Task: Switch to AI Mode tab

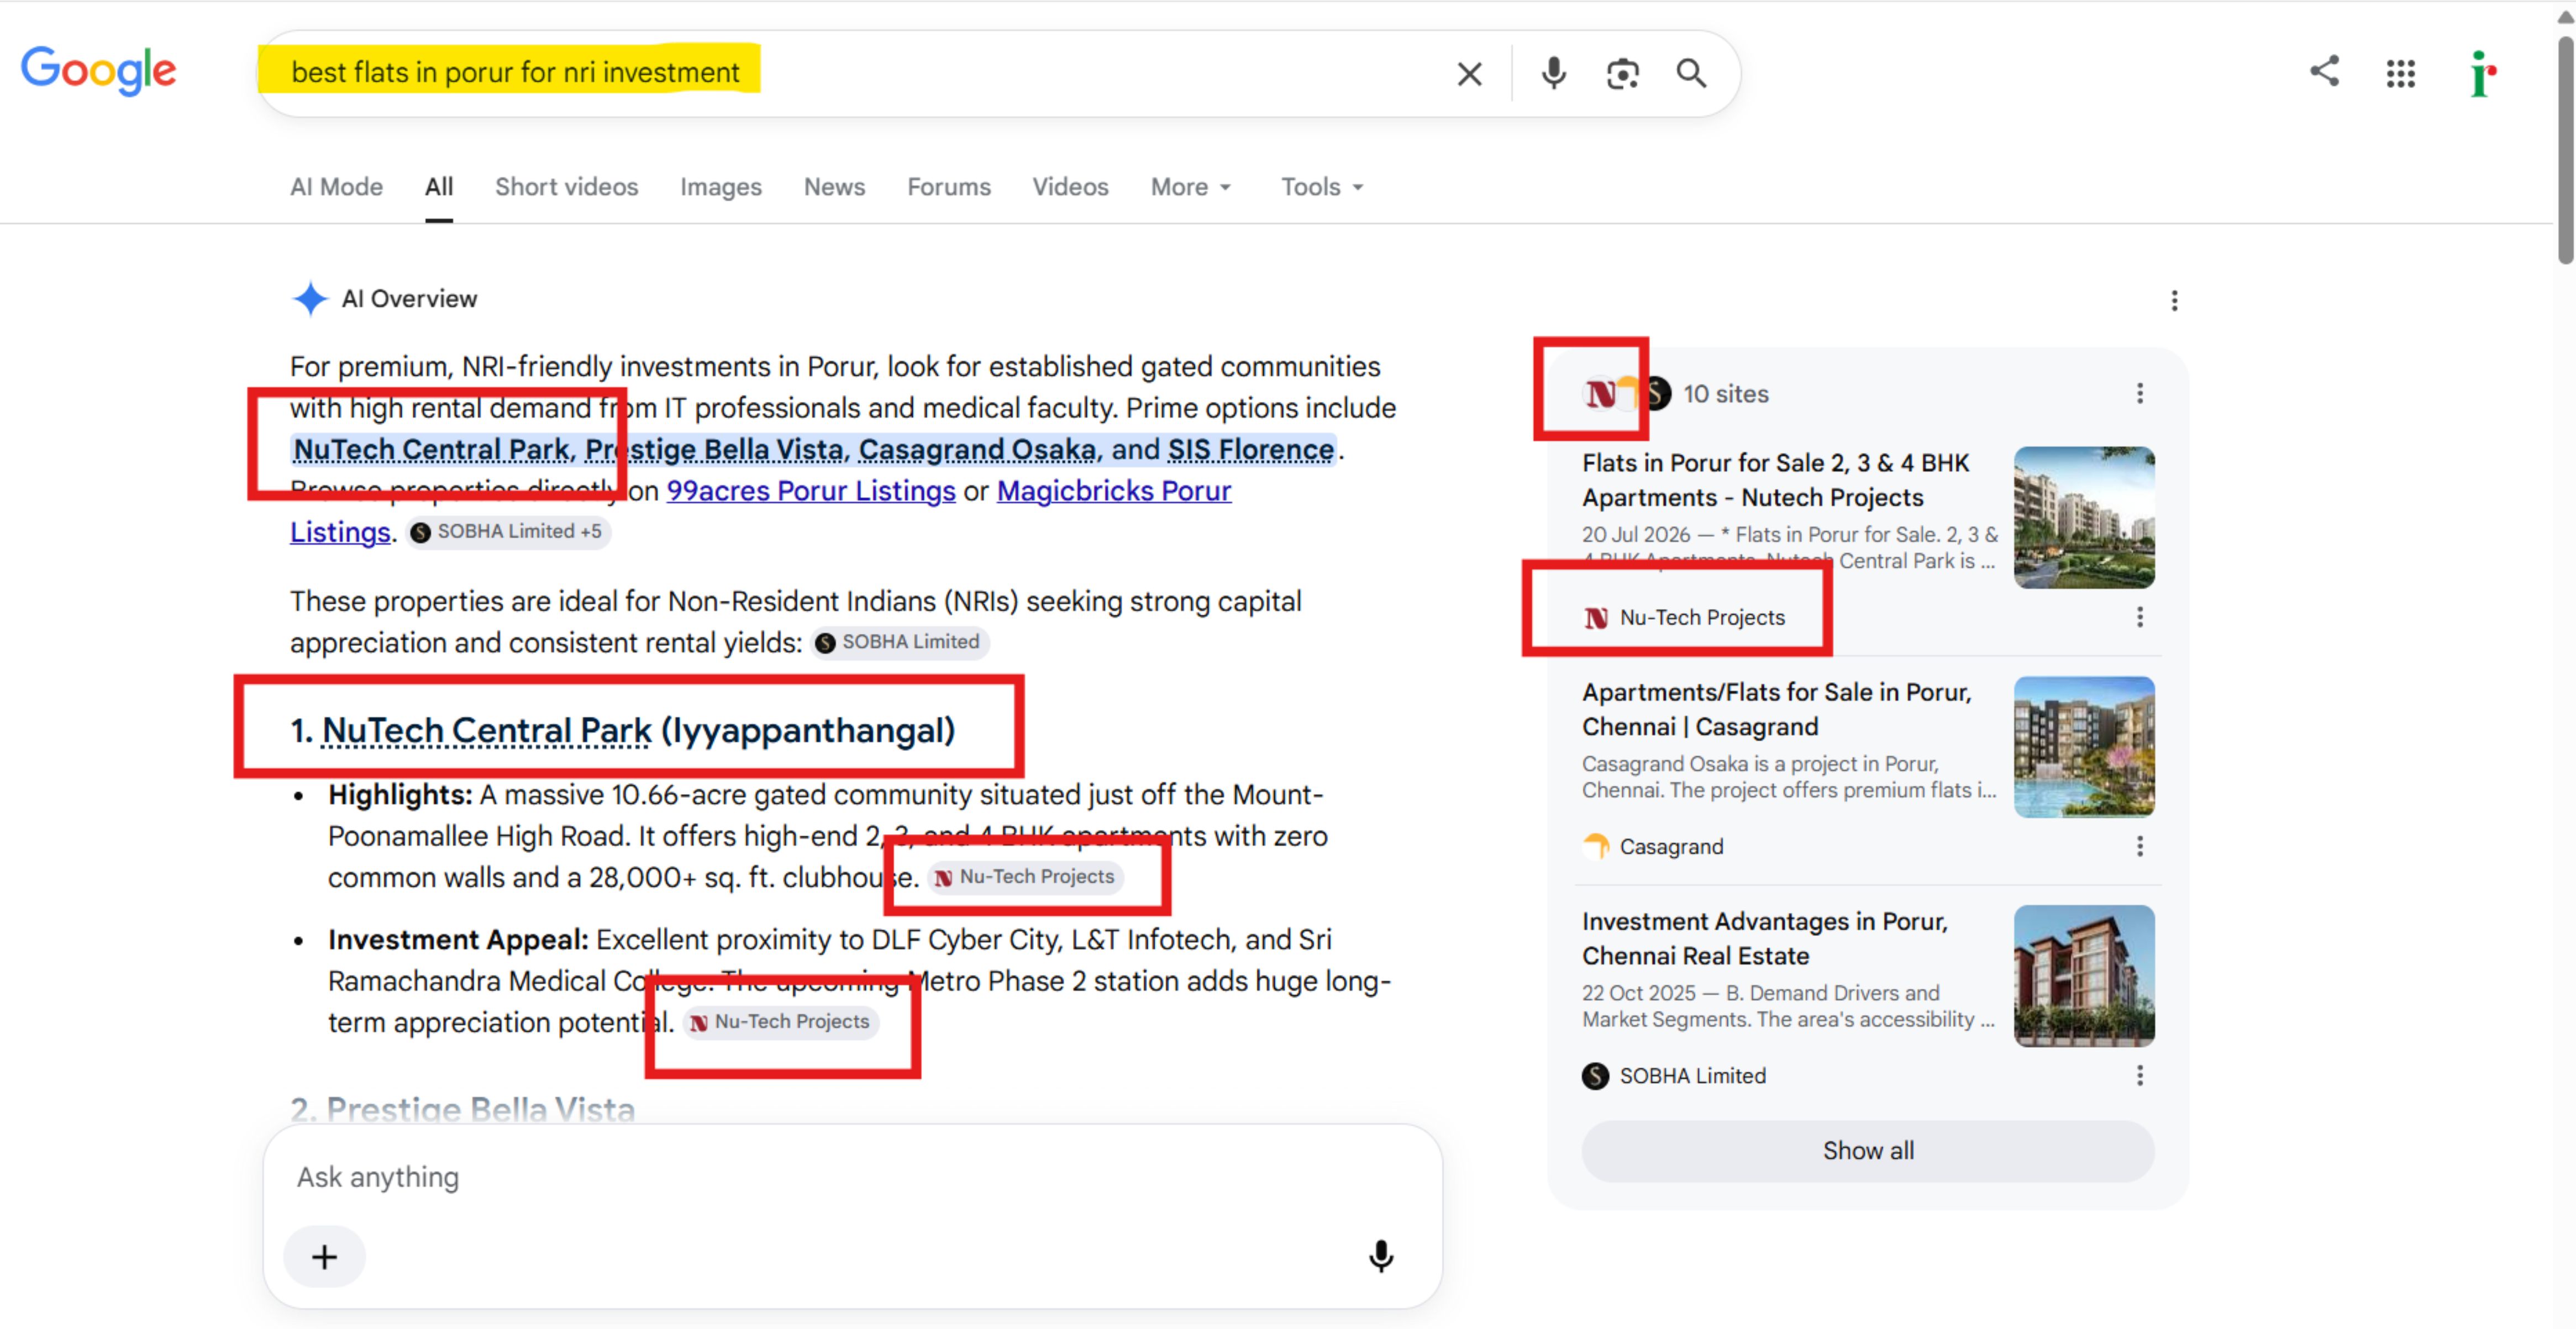Action: tap(336, 187)
